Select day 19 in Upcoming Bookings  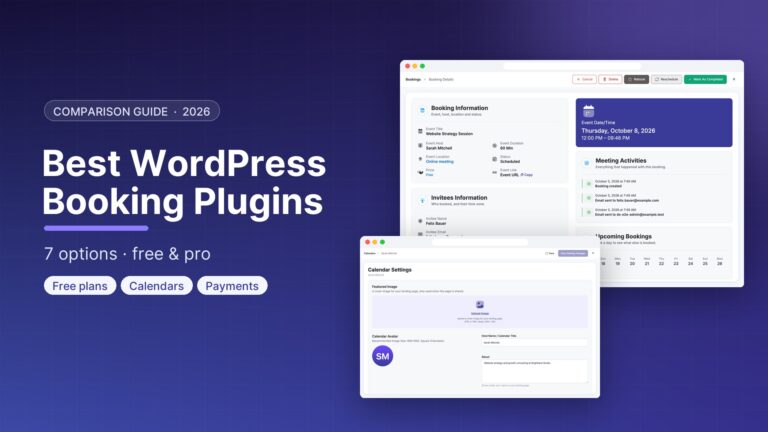coord(618,262)
